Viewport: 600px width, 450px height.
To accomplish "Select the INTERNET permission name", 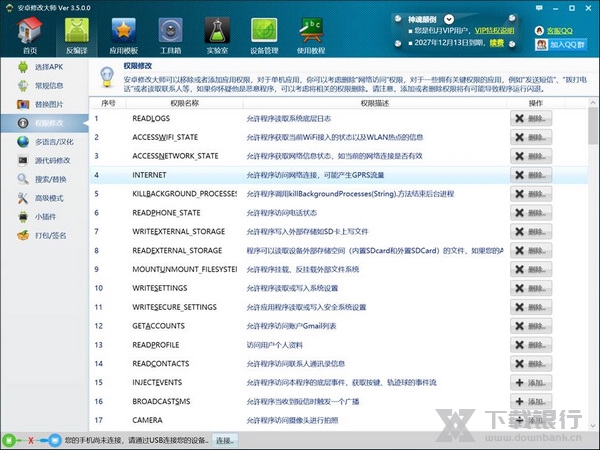I will point(149,175).
